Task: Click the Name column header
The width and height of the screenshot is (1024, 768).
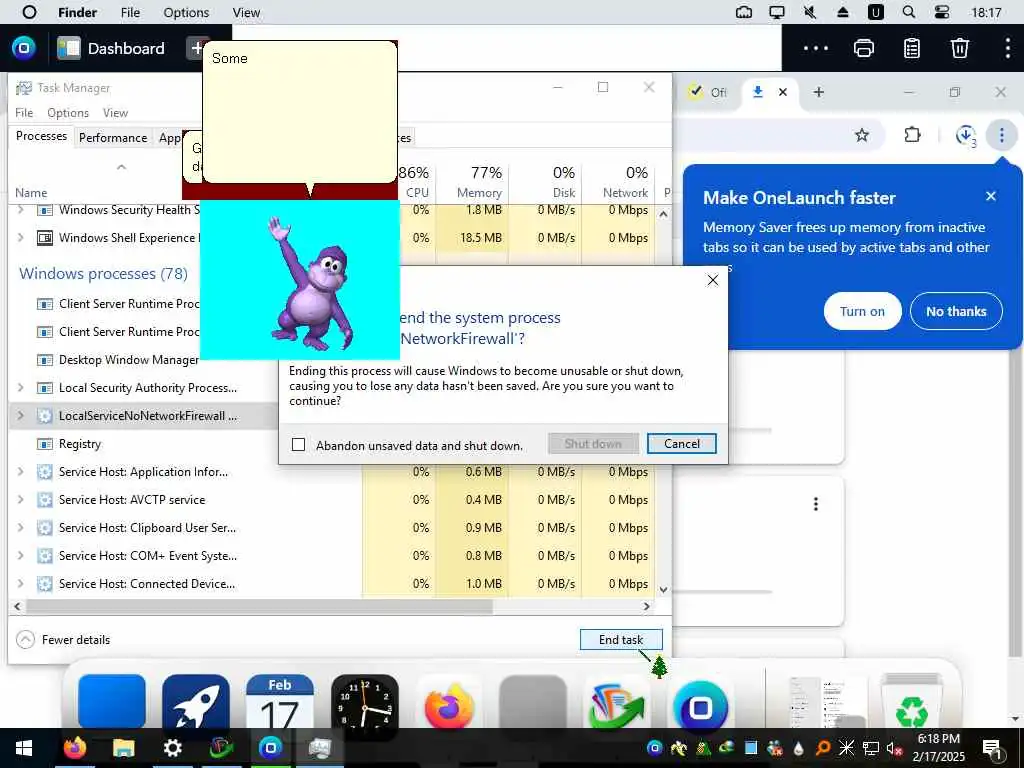Action: pos(31,193)
